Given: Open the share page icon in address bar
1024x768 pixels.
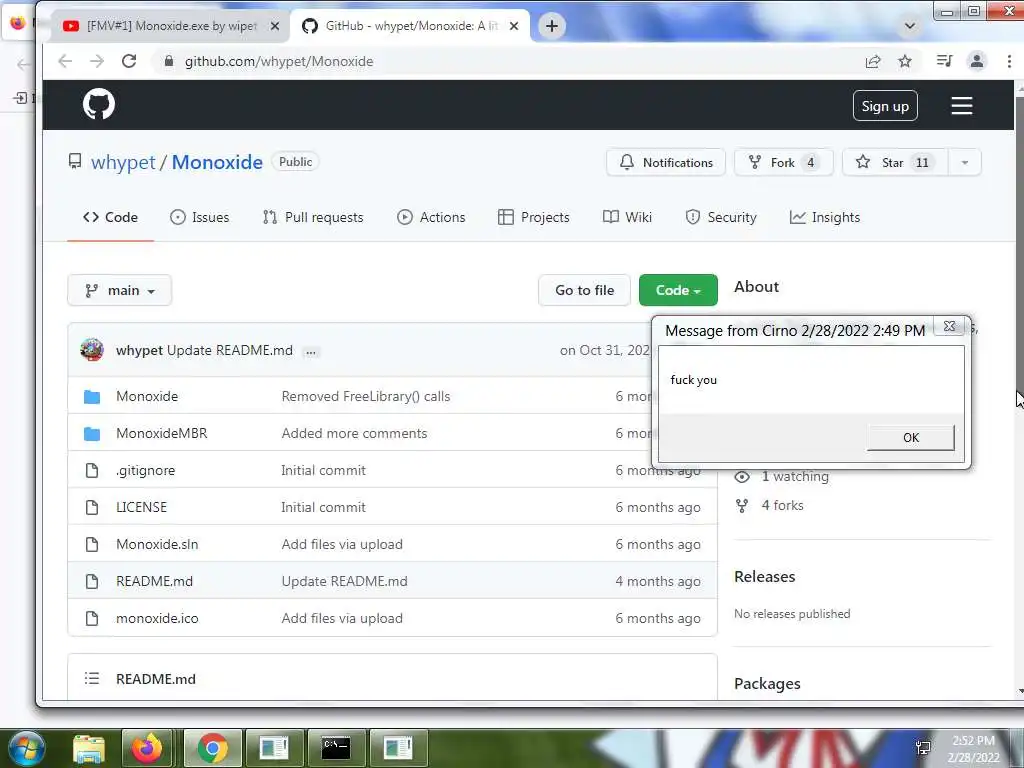Looking at the screenshot, I should pos(872,61).
